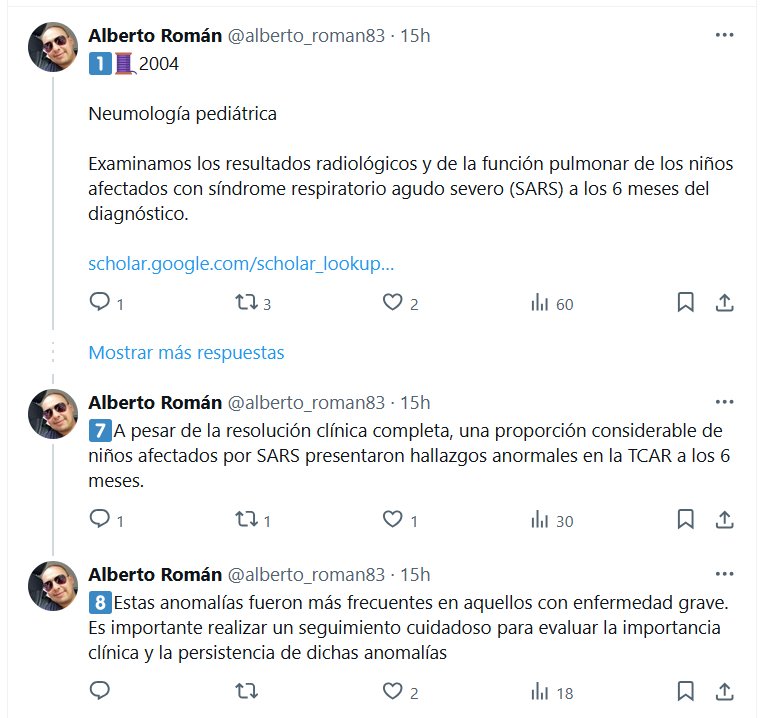760x718 pixels.
Task: Like tweet 7 about TCAR findings
Action: coord(393,520)
